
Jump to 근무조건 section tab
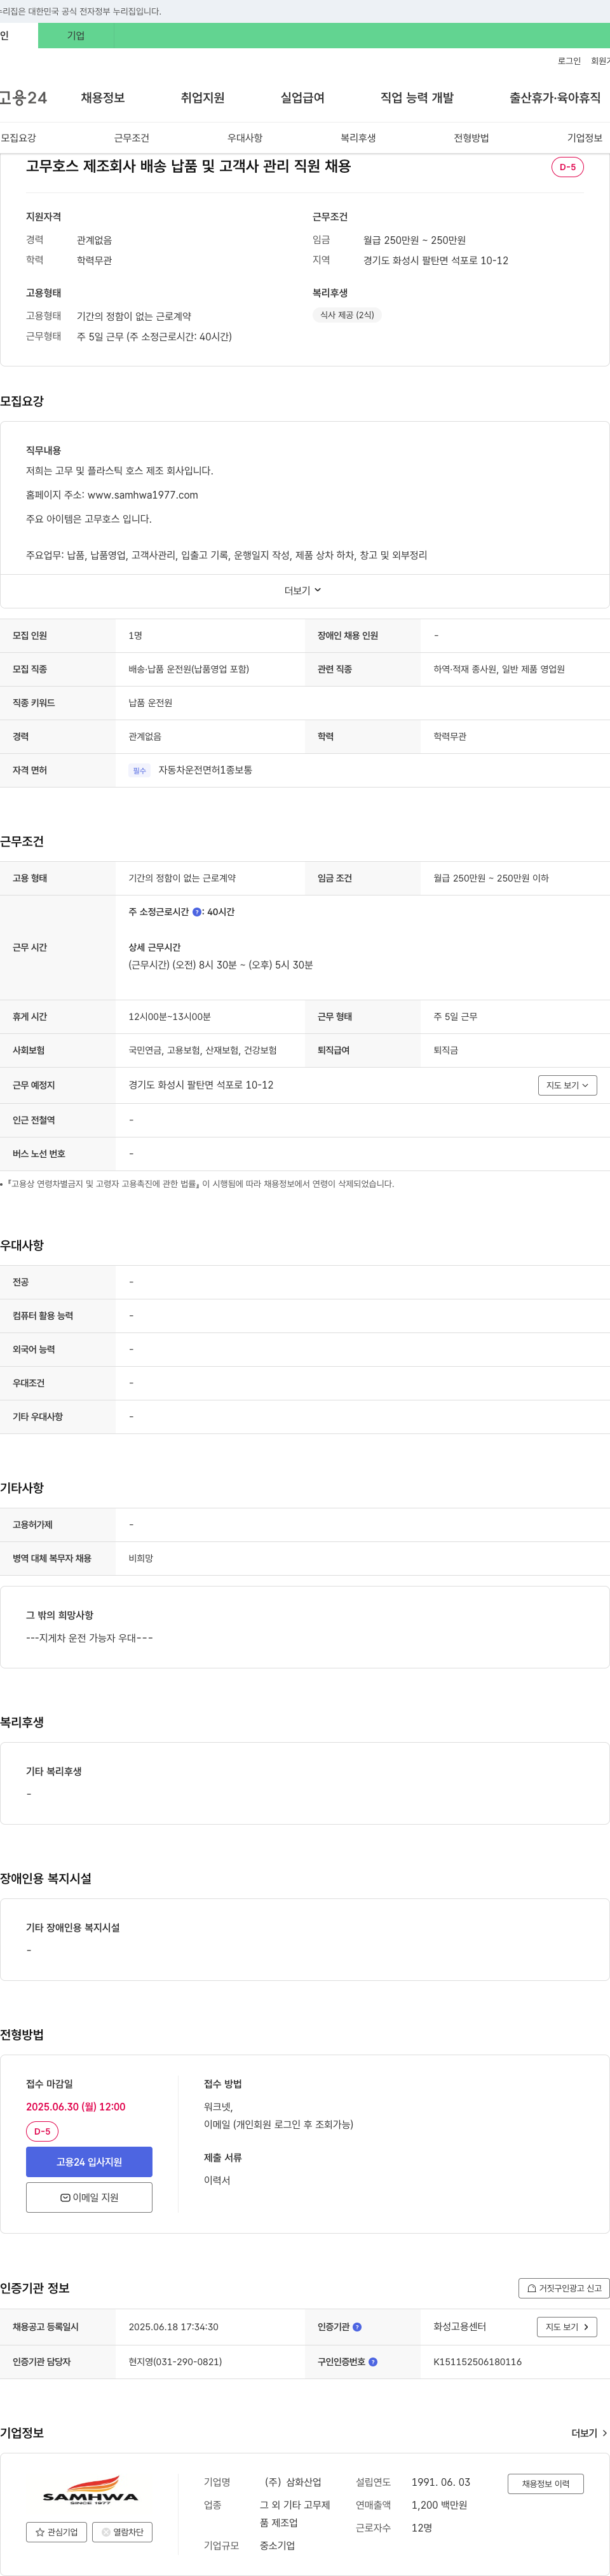click(x=132, y=138)
